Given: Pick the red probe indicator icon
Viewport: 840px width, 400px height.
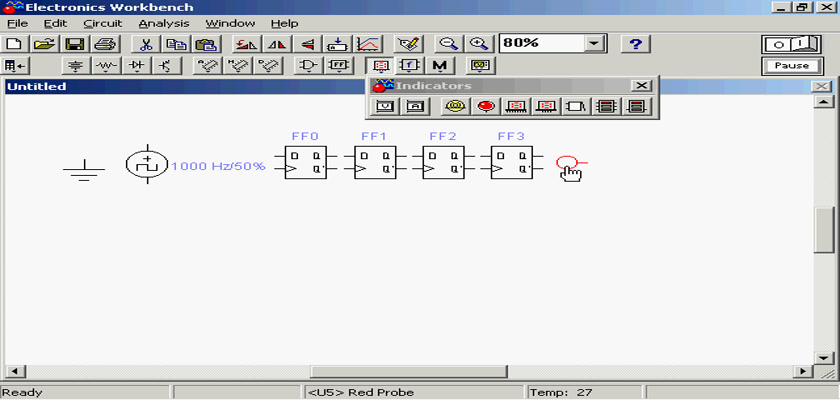Looking at the screenshot, I should click(x=486, y=106).
